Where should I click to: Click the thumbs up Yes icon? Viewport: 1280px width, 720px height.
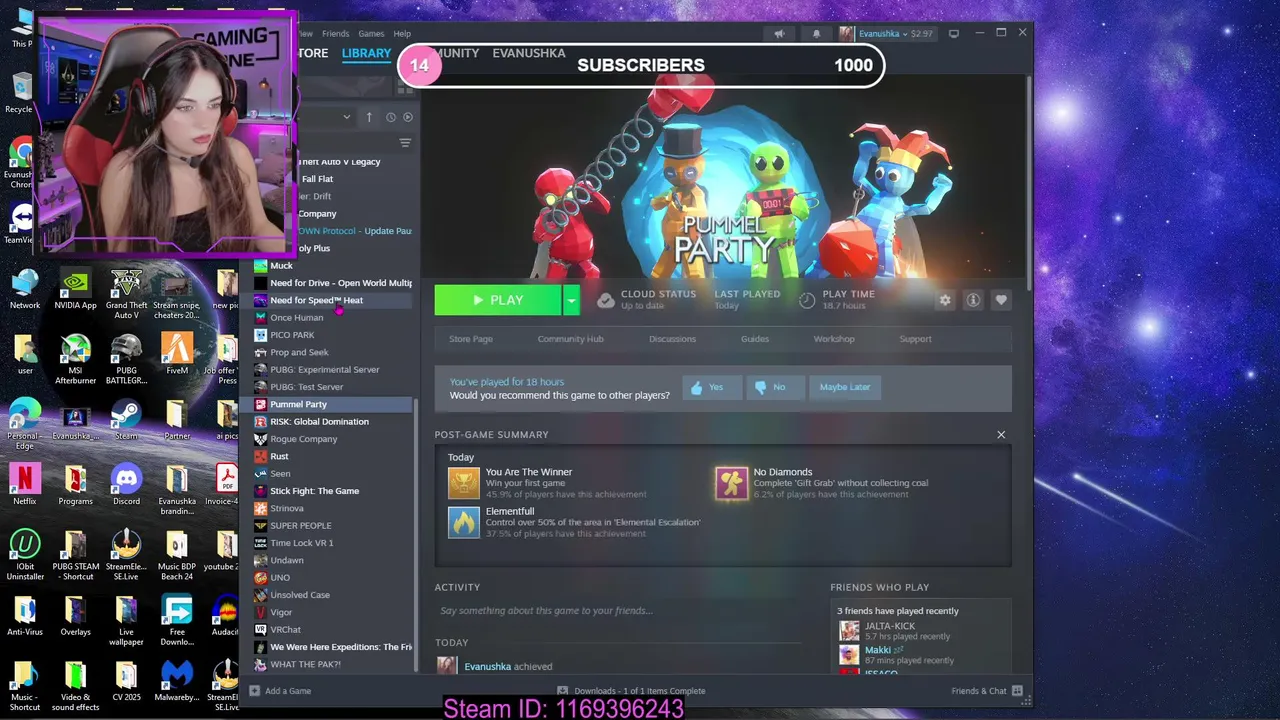[697, 387]
